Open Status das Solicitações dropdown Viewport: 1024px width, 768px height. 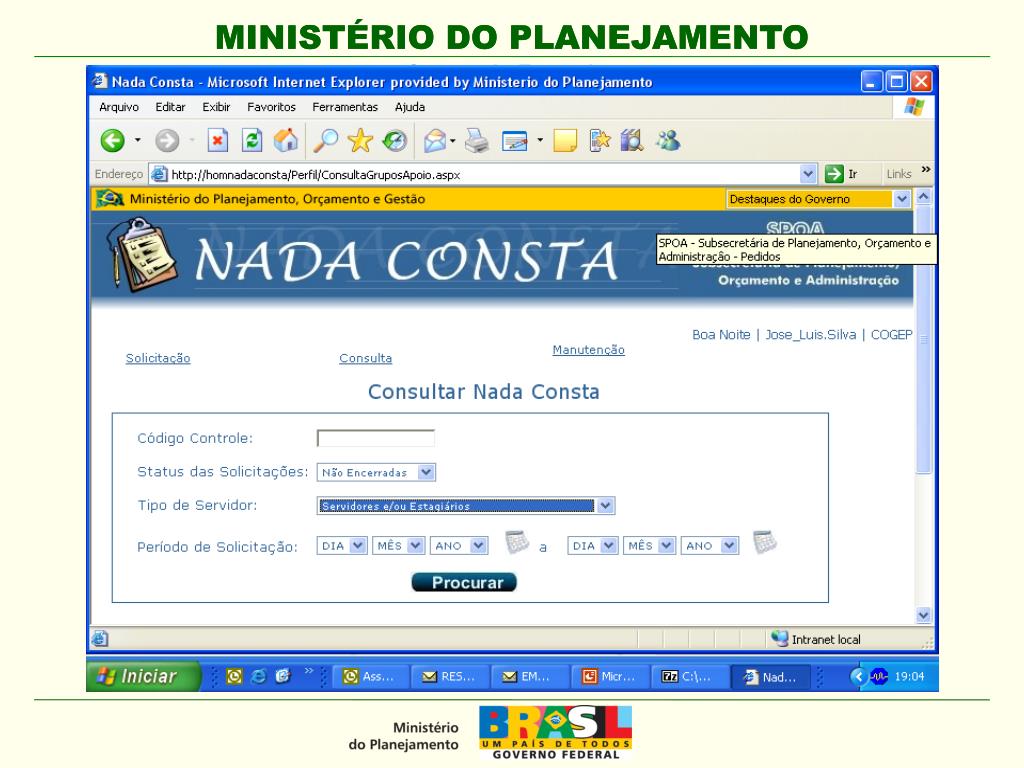pos(426,472)
